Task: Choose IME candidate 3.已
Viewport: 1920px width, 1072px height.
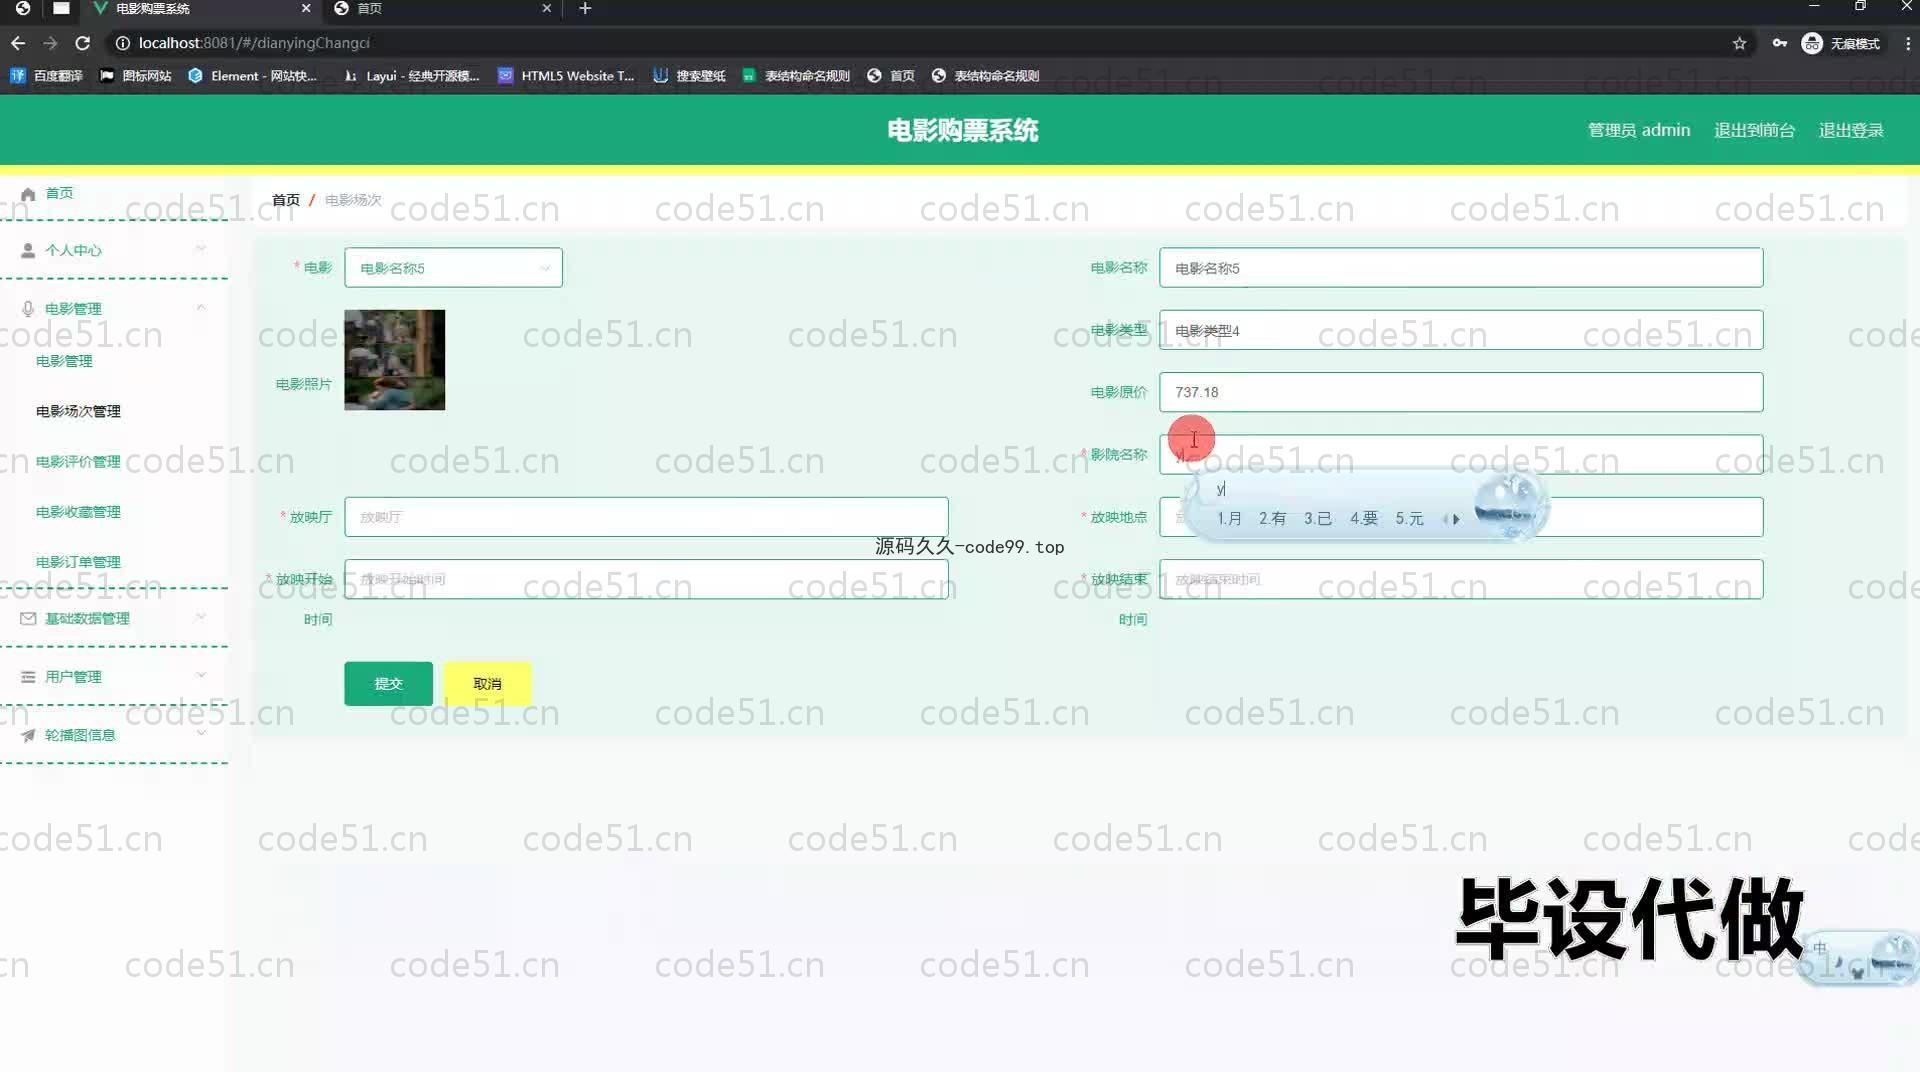Action: (1317, 518)
